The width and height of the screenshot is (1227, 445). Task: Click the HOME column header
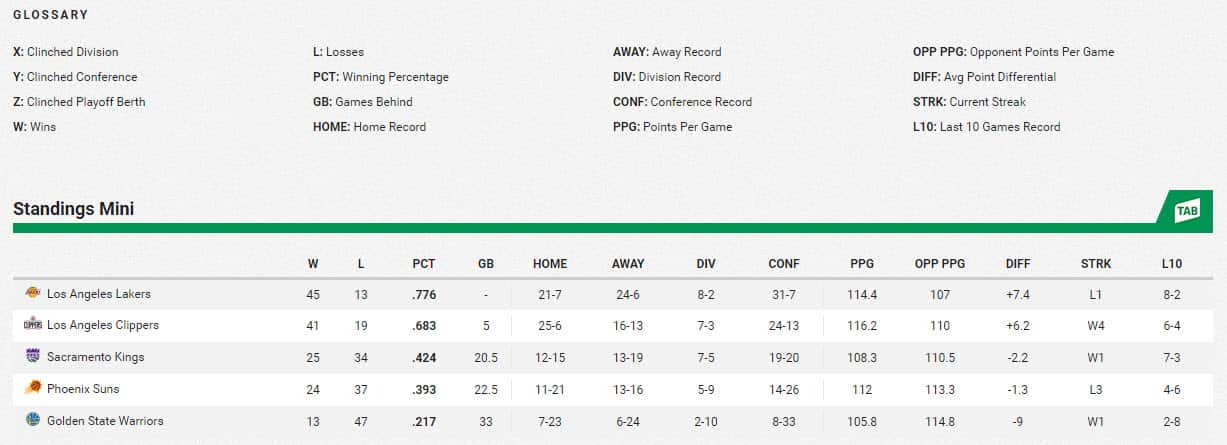pyautogui.click(x=550, y=264)
